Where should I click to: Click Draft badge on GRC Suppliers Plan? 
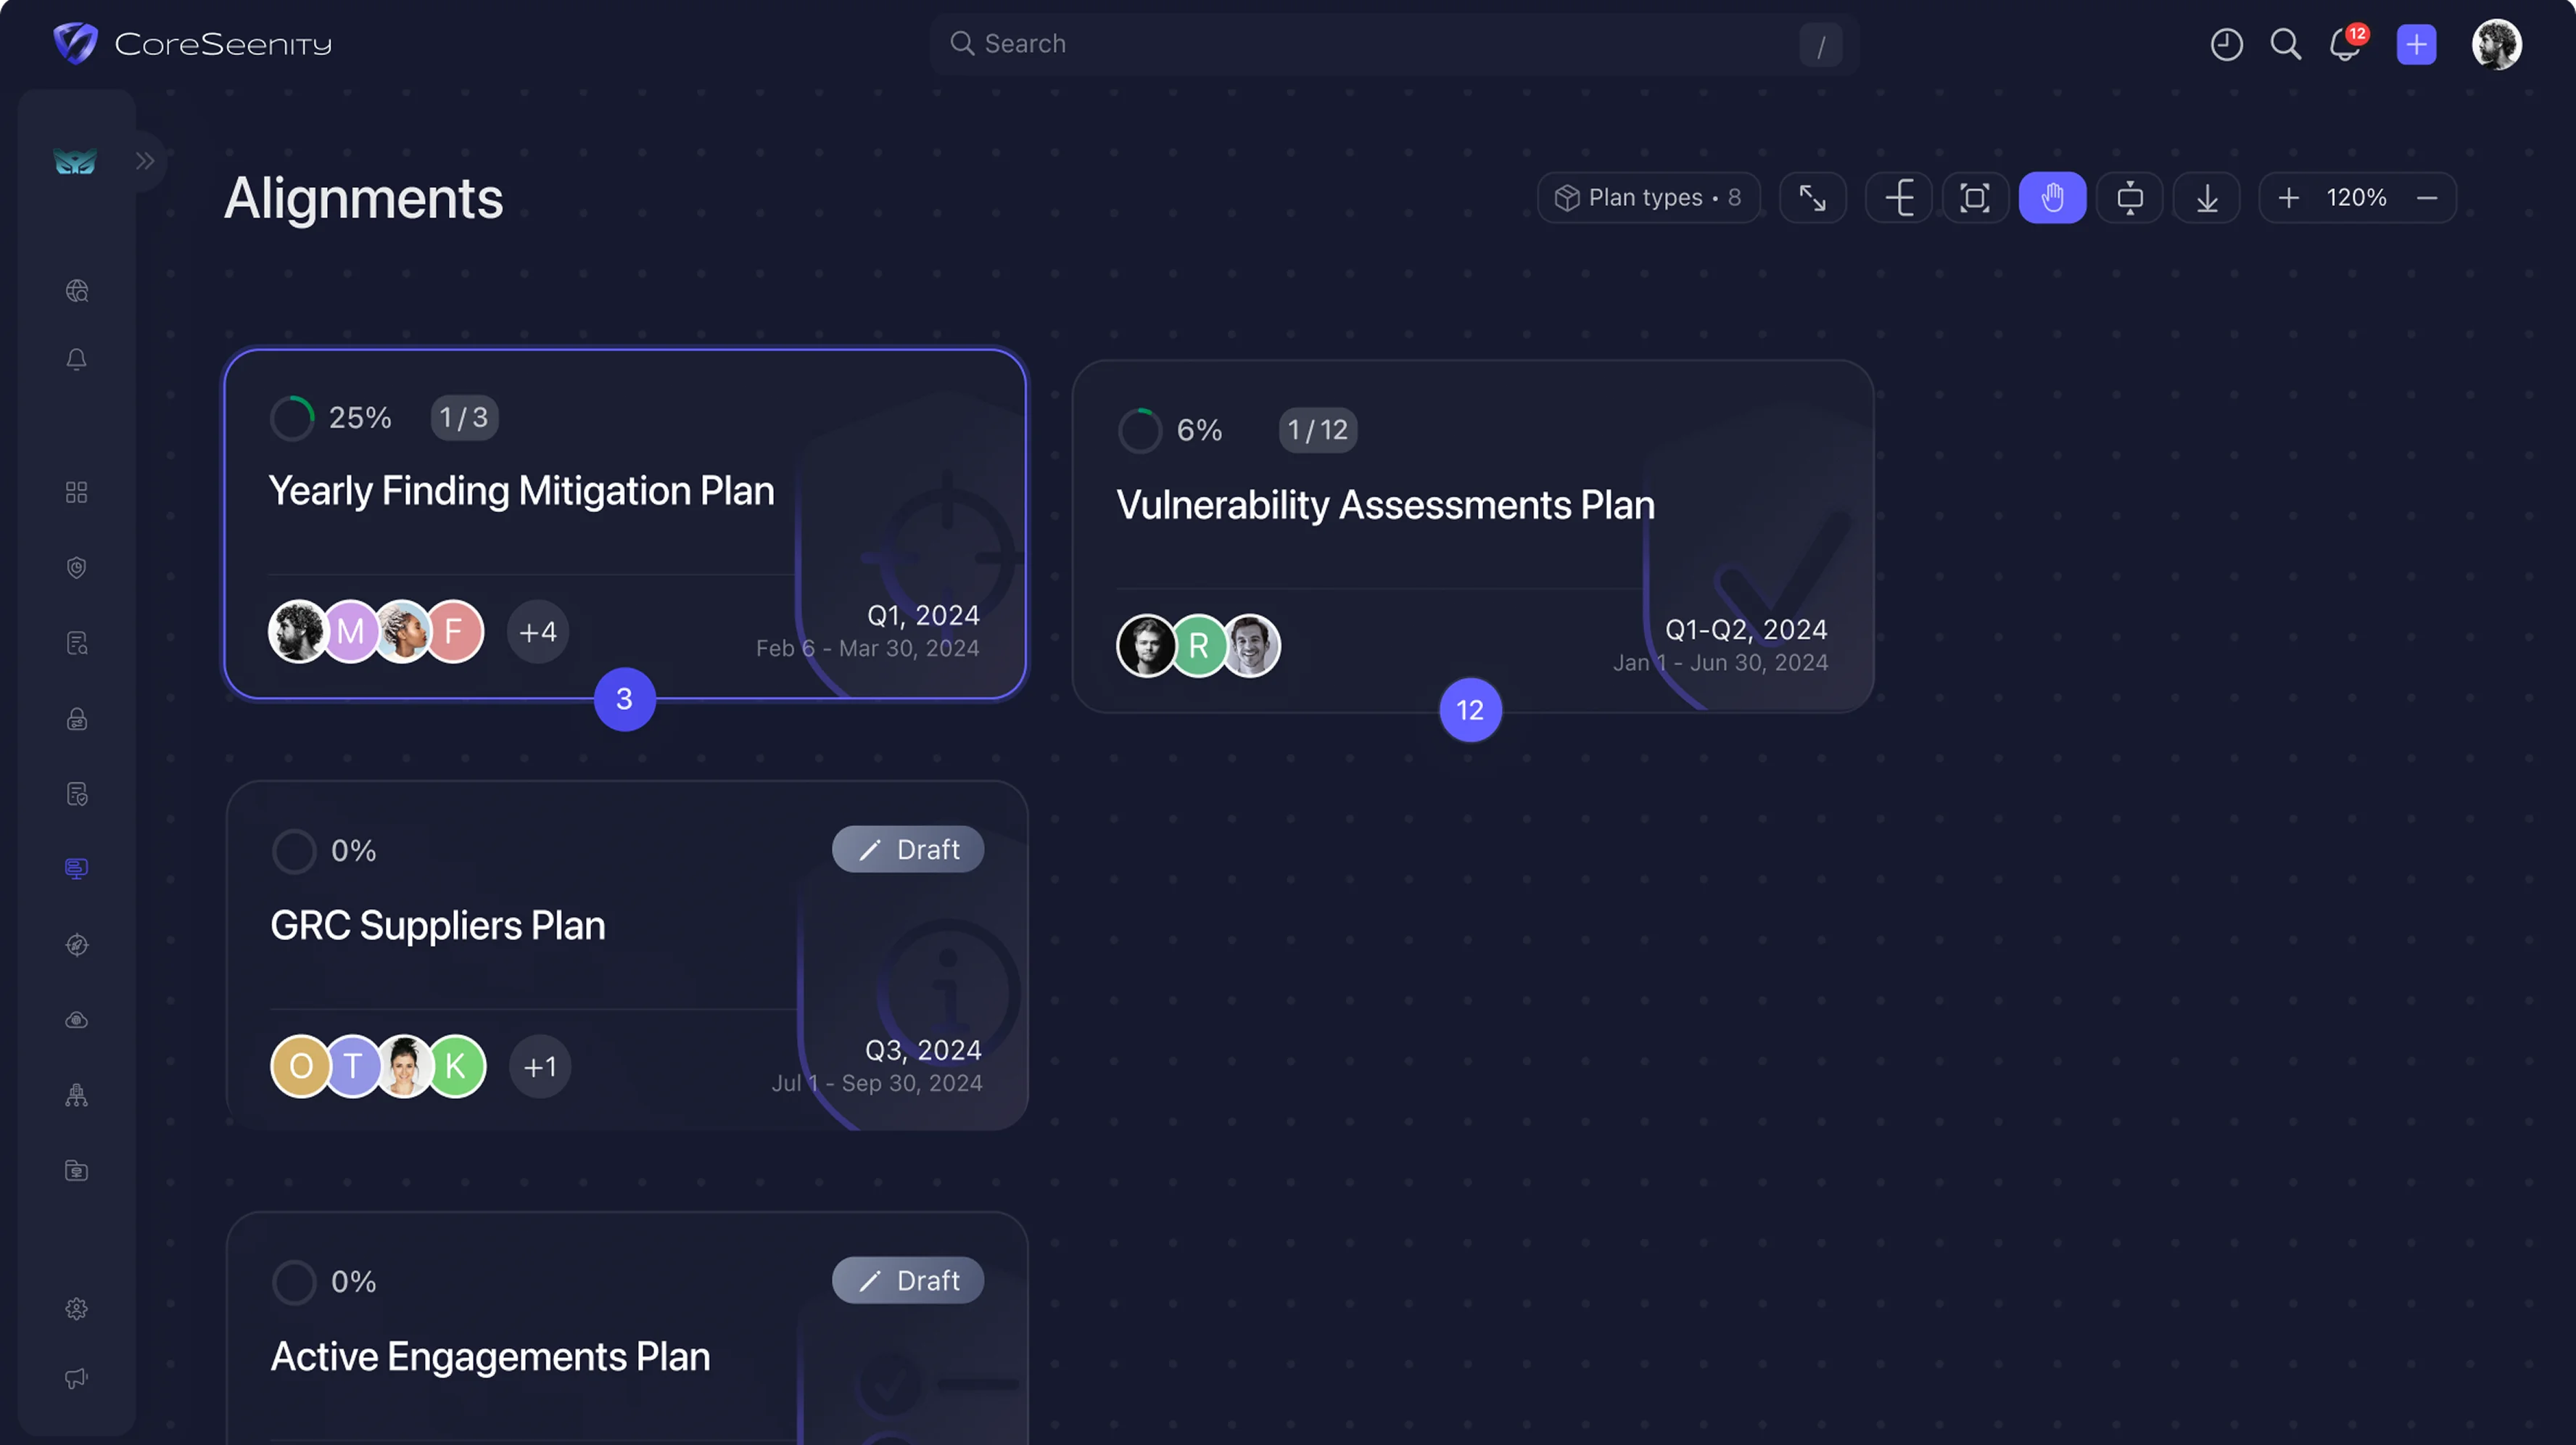click(908, 849)
